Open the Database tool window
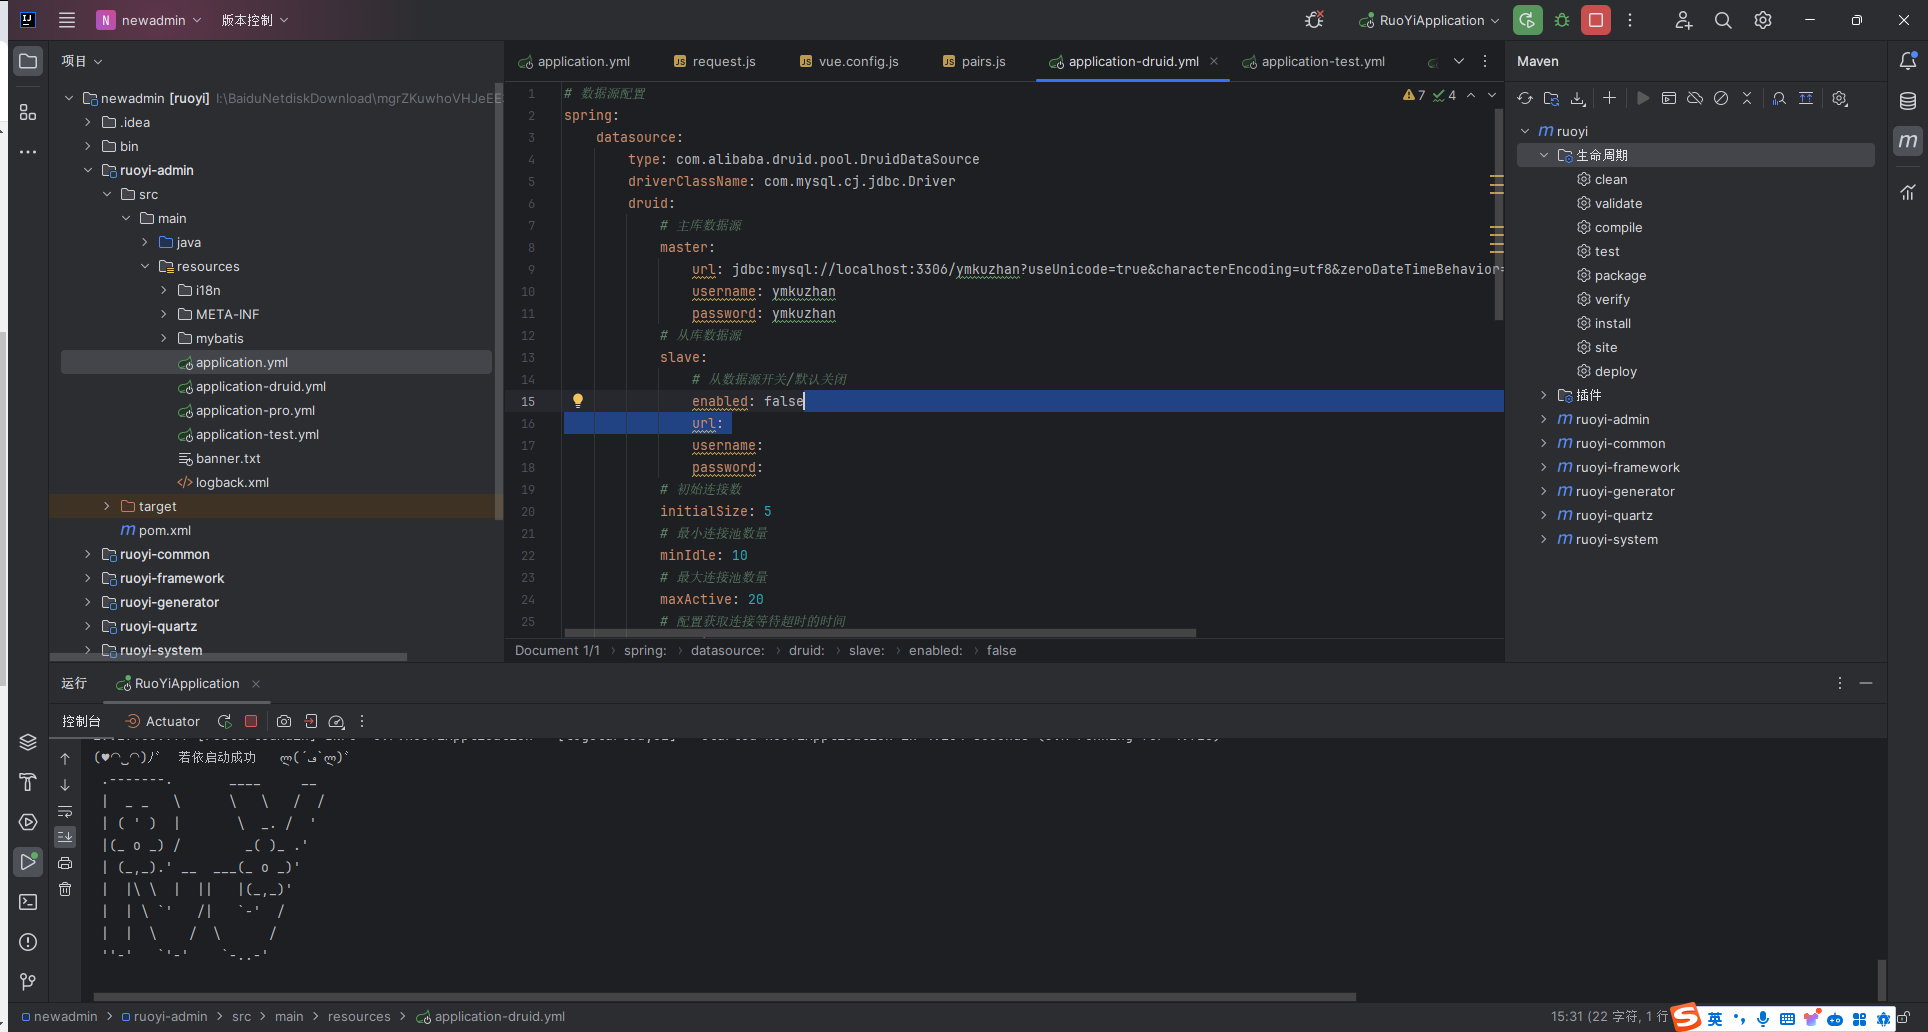1928x1032 pixels. (1908, 101)
